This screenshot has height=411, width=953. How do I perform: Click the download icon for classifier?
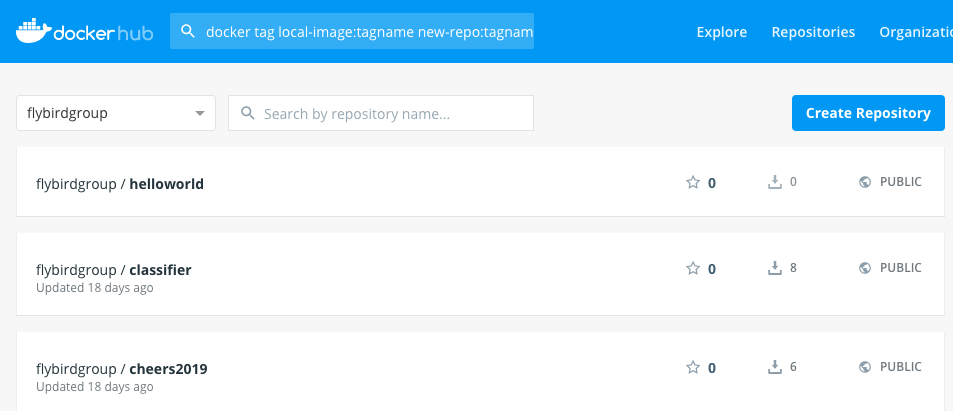(x=774, y=268)
